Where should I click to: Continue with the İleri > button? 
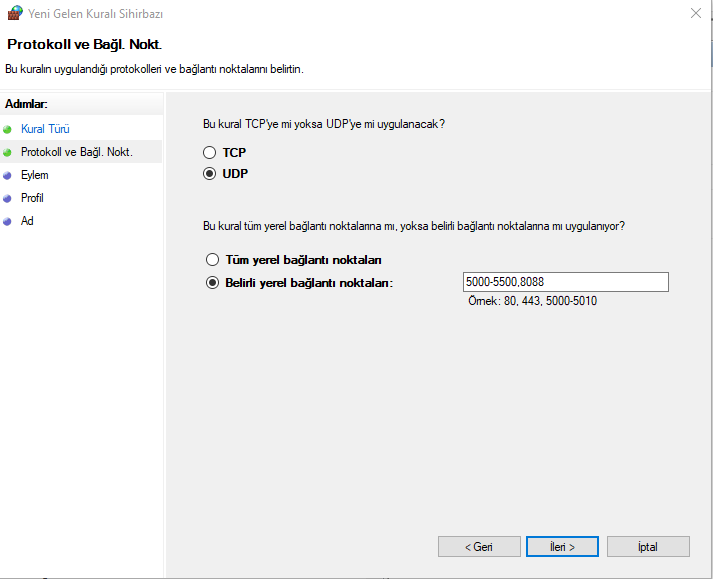tap(562, 547)
